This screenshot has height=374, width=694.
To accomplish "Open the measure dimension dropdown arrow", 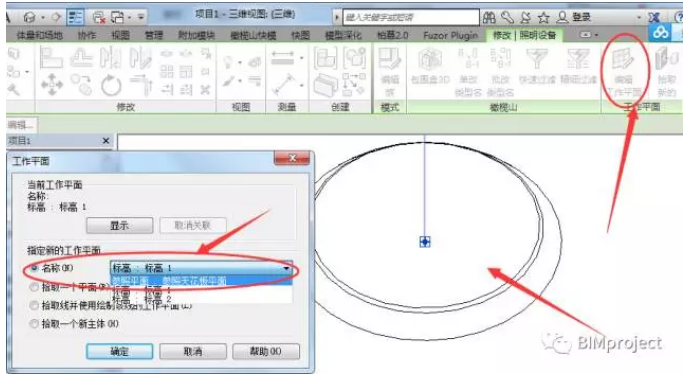I will click(301, 58).
